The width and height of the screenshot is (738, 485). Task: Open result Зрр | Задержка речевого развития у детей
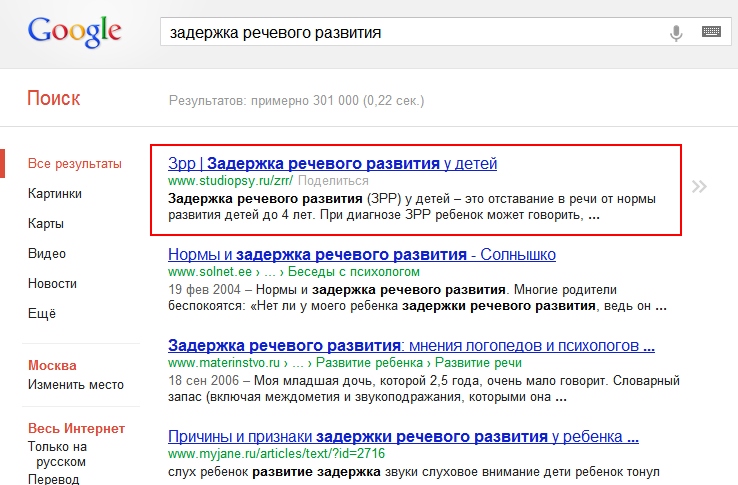pos(332,163)
